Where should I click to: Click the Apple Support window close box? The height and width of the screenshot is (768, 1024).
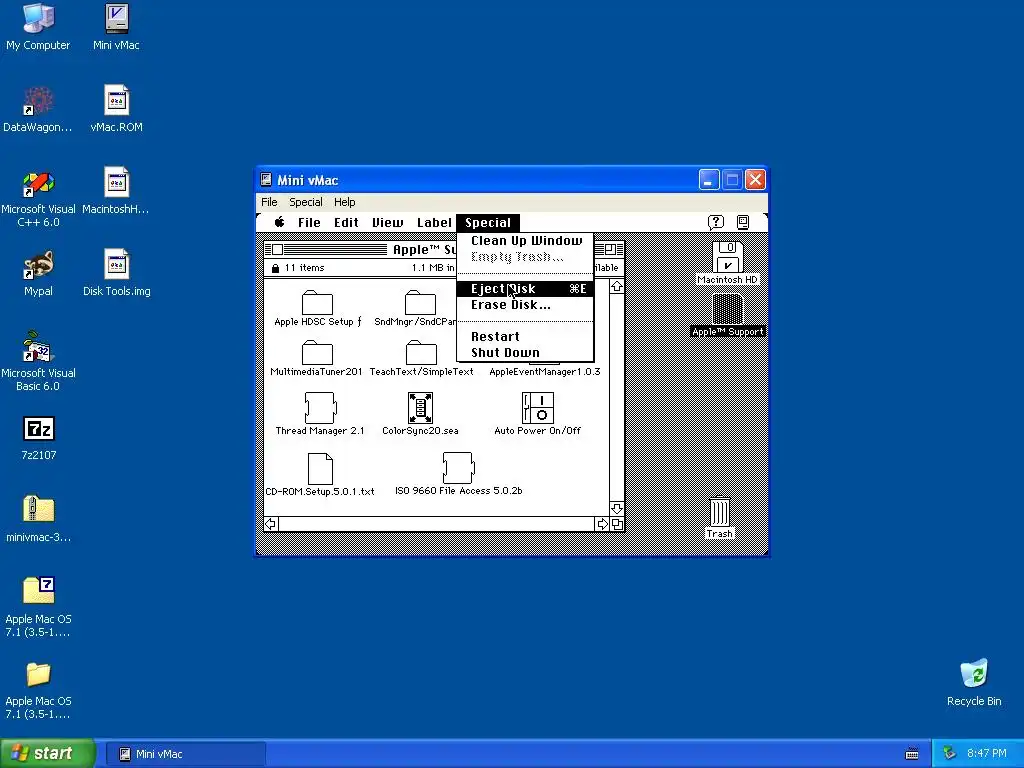click(278, 249)
